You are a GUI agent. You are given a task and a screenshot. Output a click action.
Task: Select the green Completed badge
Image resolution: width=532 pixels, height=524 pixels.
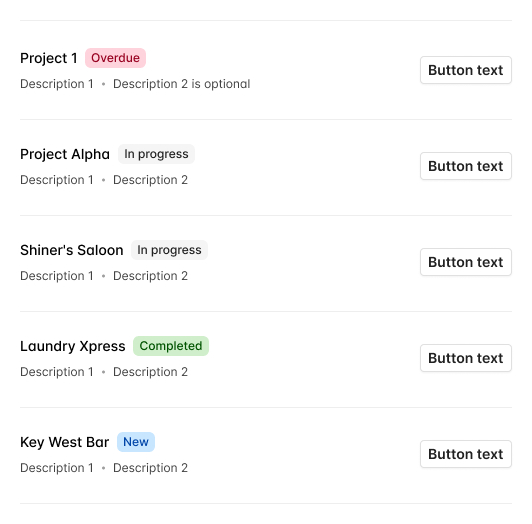tap(171, 346)
